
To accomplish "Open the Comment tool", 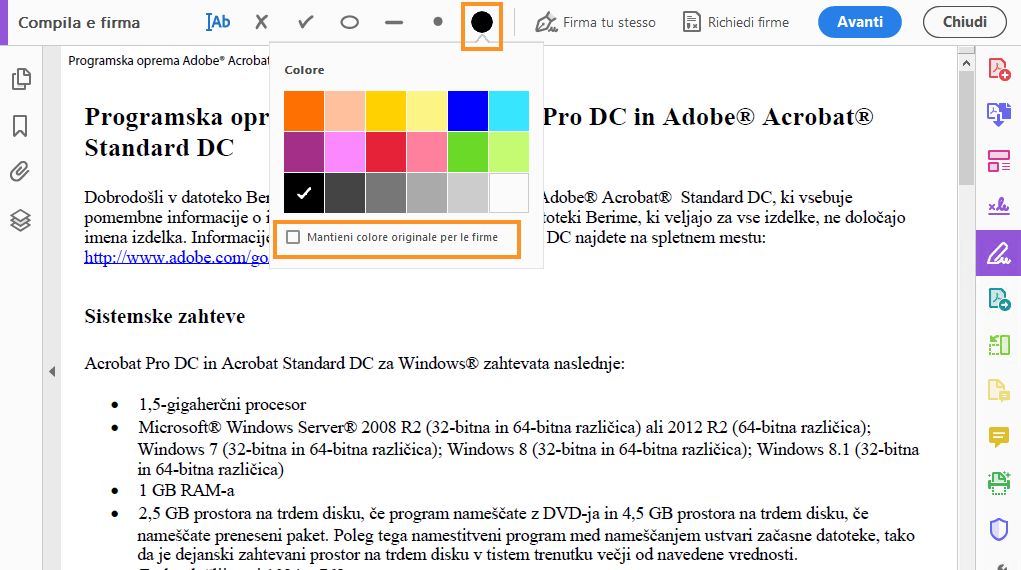I will [x=999, y=436].
